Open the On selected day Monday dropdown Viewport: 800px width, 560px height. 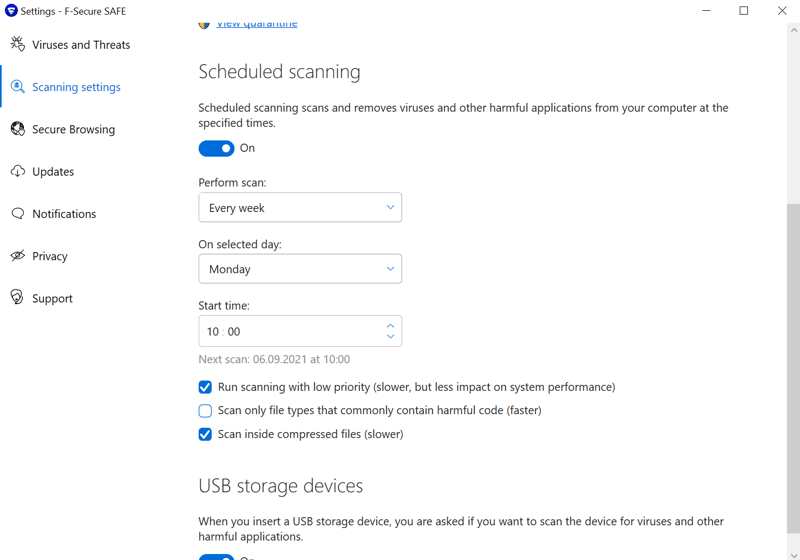click(300, 269)
